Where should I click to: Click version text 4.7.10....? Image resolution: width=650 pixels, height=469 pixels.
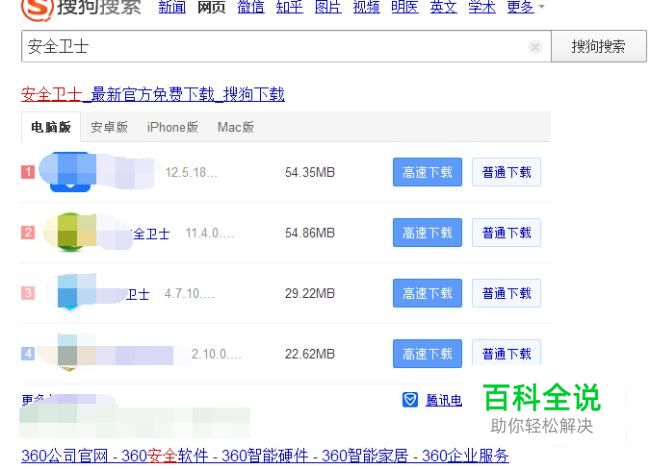tap(189, 293)
